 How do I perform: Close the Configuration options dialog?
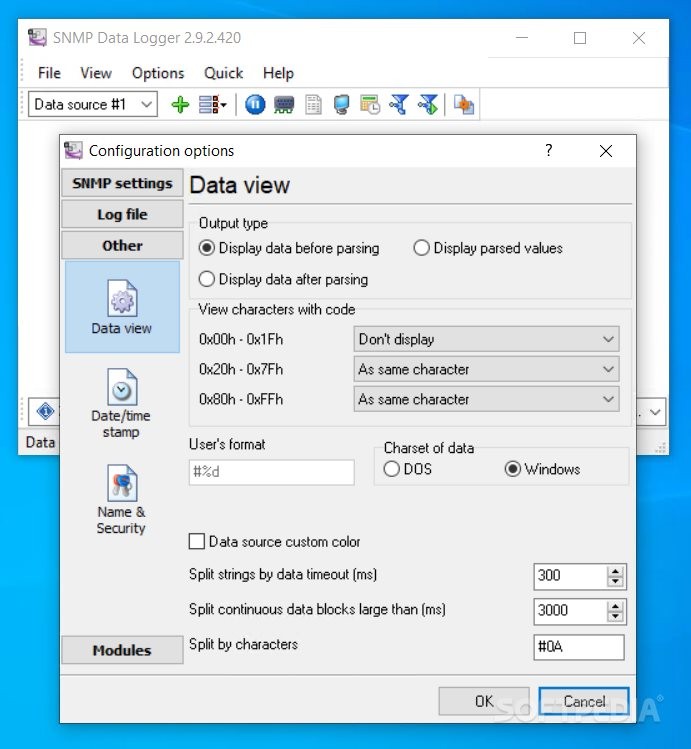[x=606, y=151]
